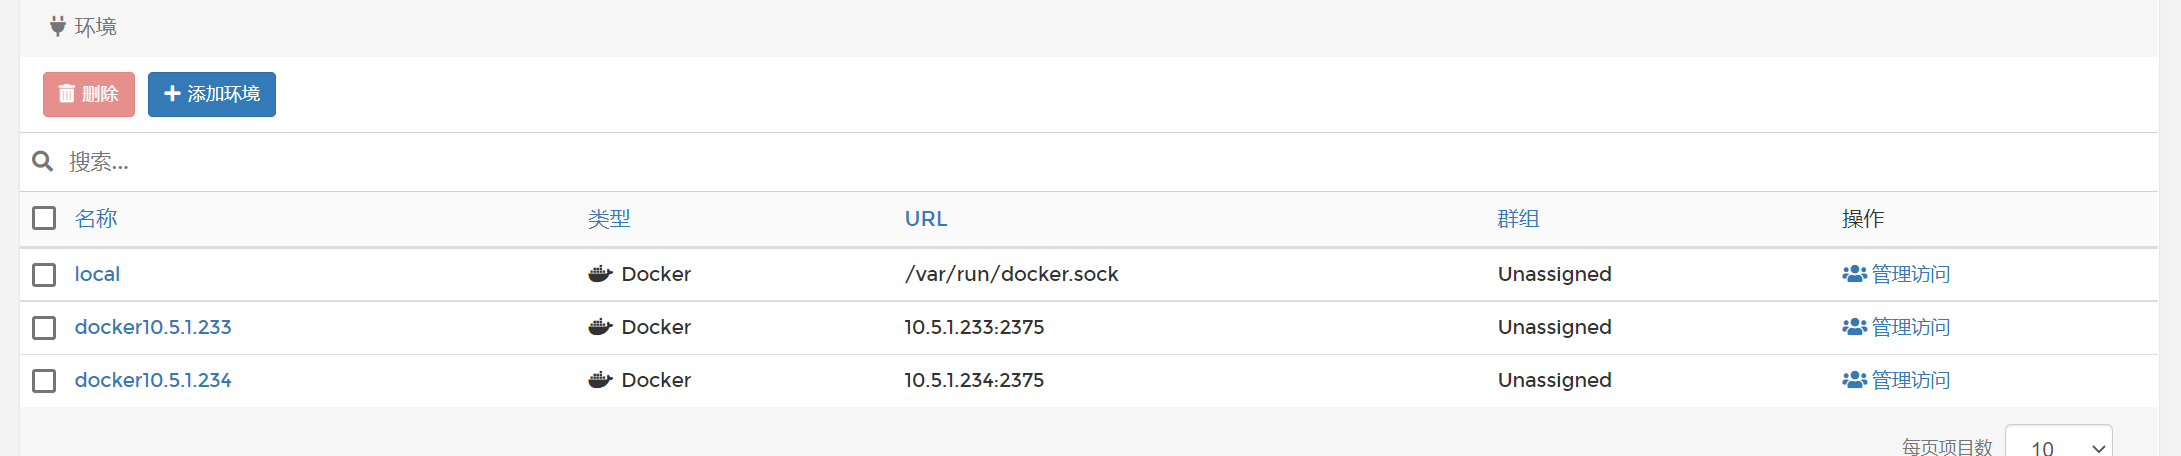The image size is (2181, 456).
Task: Click users icon in the local row
Action: (x=1854, y=274)
